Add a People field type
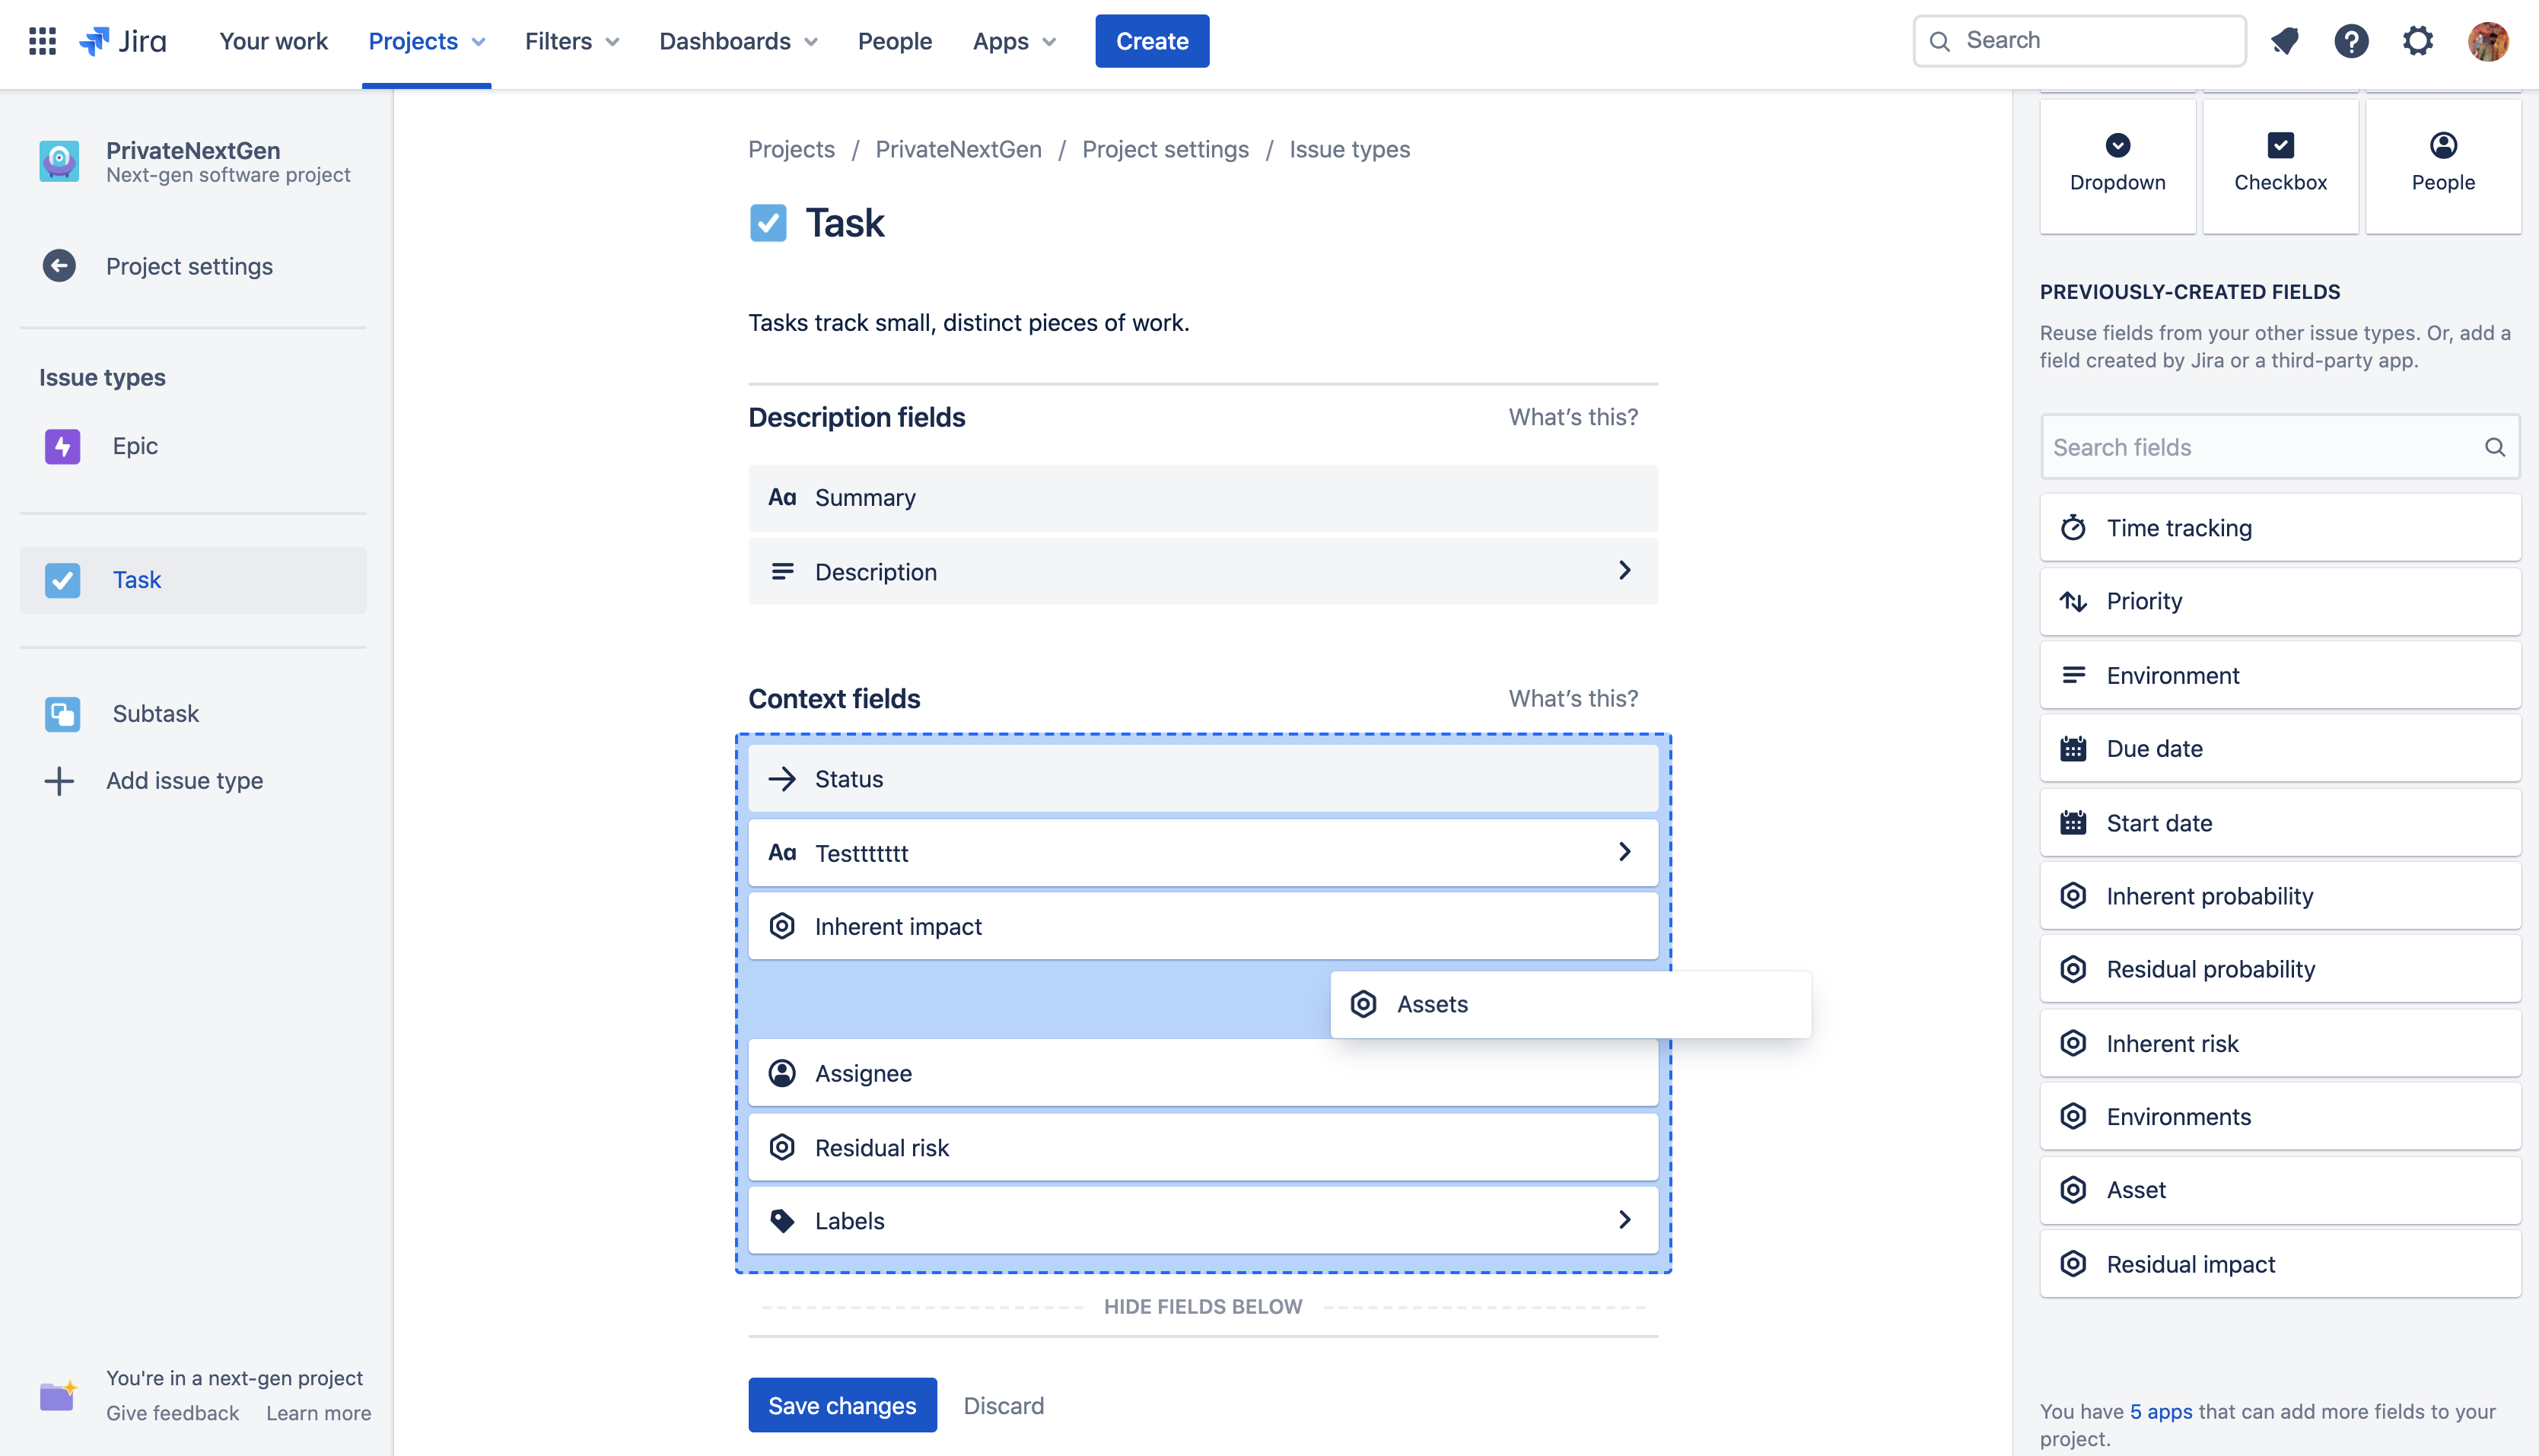The height and width of the screenshot is (1456, 2539). coord(2443,166)
